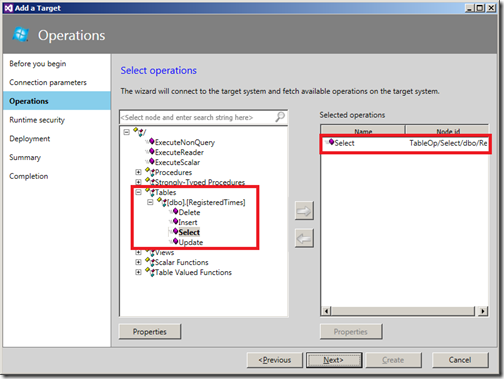Expand the Views node
The width and height of the screenshot is (504, 379).
pos(138,252)
